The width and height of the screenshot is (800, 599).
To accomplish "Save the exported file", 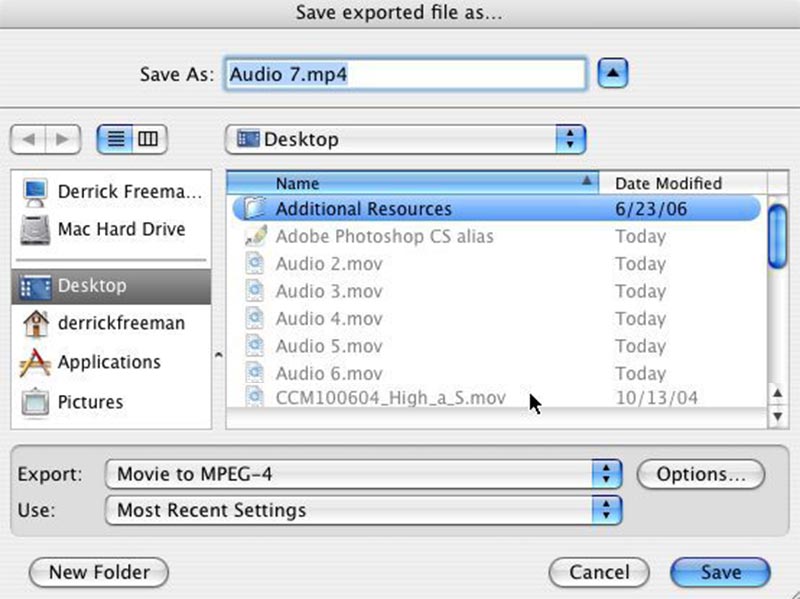I will pyautogui.click(x=720, y=572).
